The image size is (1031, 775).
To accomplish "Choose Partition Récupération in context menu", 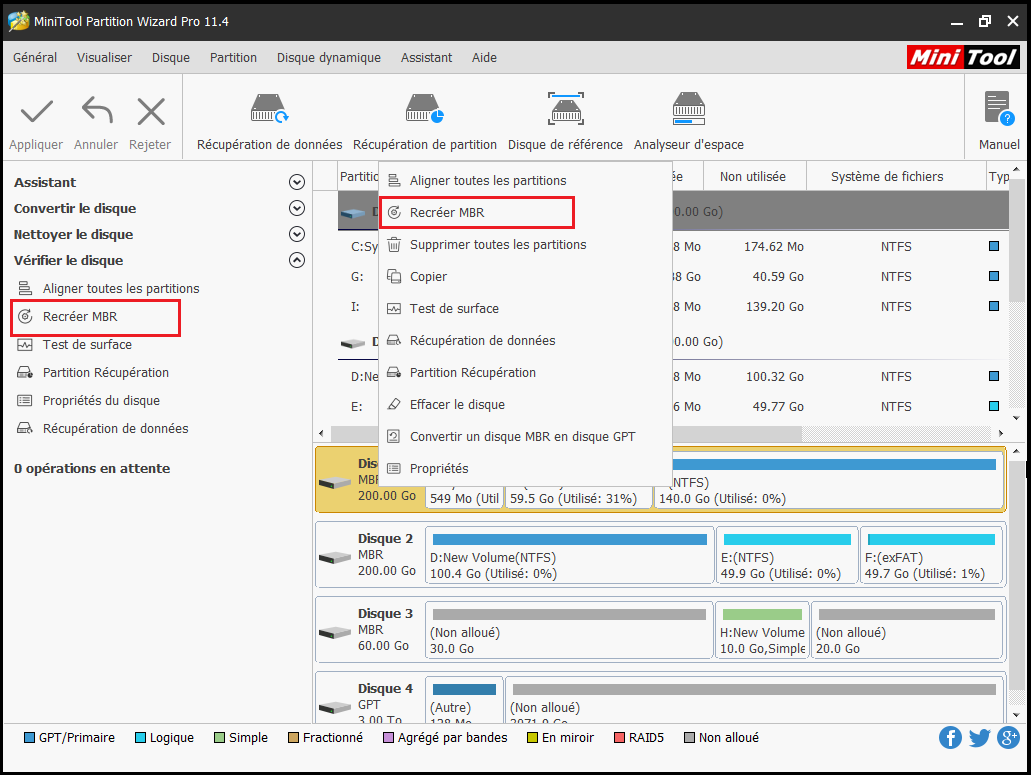I will coord(525,373).
